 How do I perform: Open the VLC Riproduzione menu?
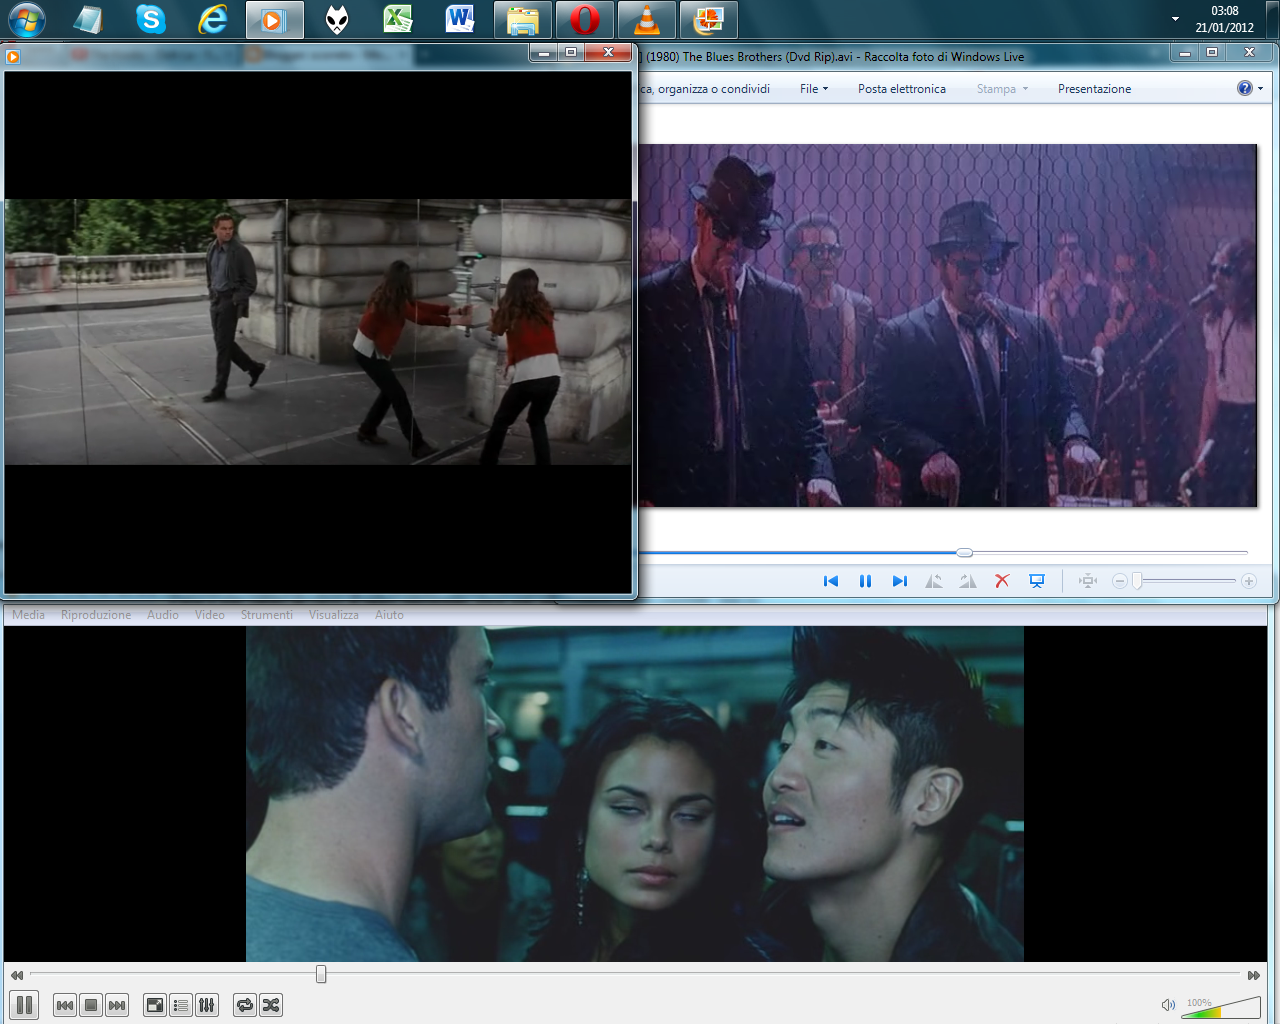click(96, 615)
